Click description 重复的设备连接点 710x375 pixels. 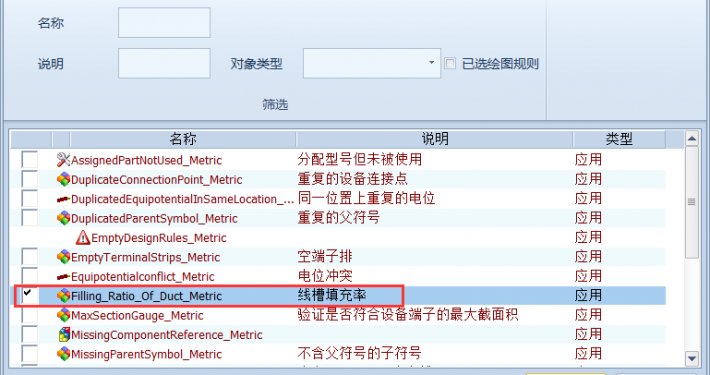[x=353, y=178]
